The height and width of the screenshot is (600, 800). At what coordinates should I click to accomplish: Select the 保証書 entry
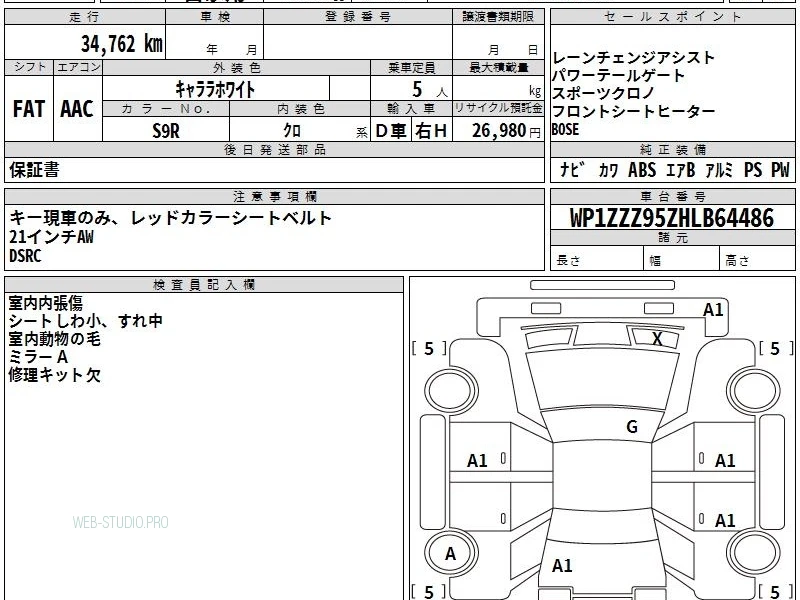point(34,170)
